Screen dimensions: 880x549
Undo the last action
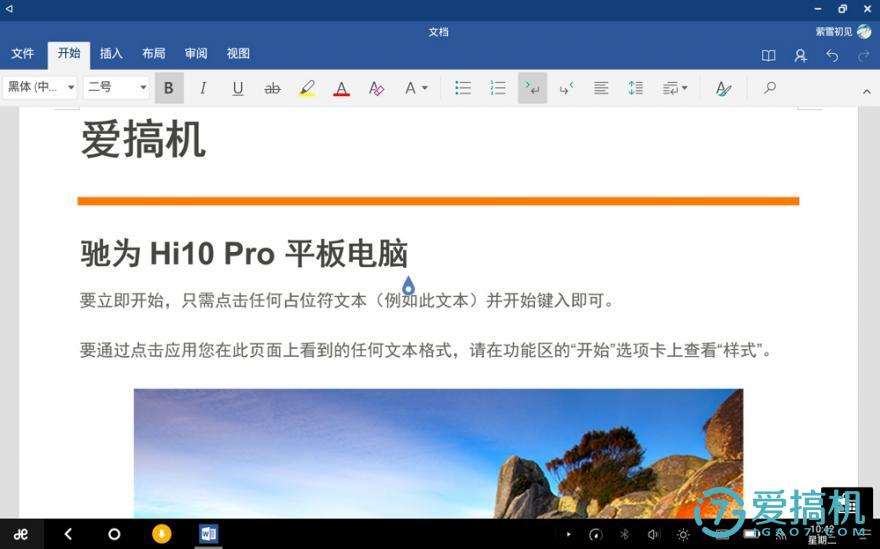[x=832, y=56]
